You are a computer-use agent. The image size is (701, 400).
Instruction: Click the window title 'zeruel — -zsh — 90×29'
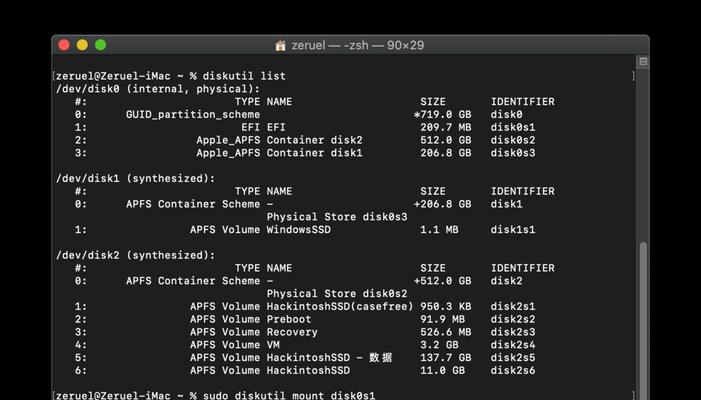[358, 45]
